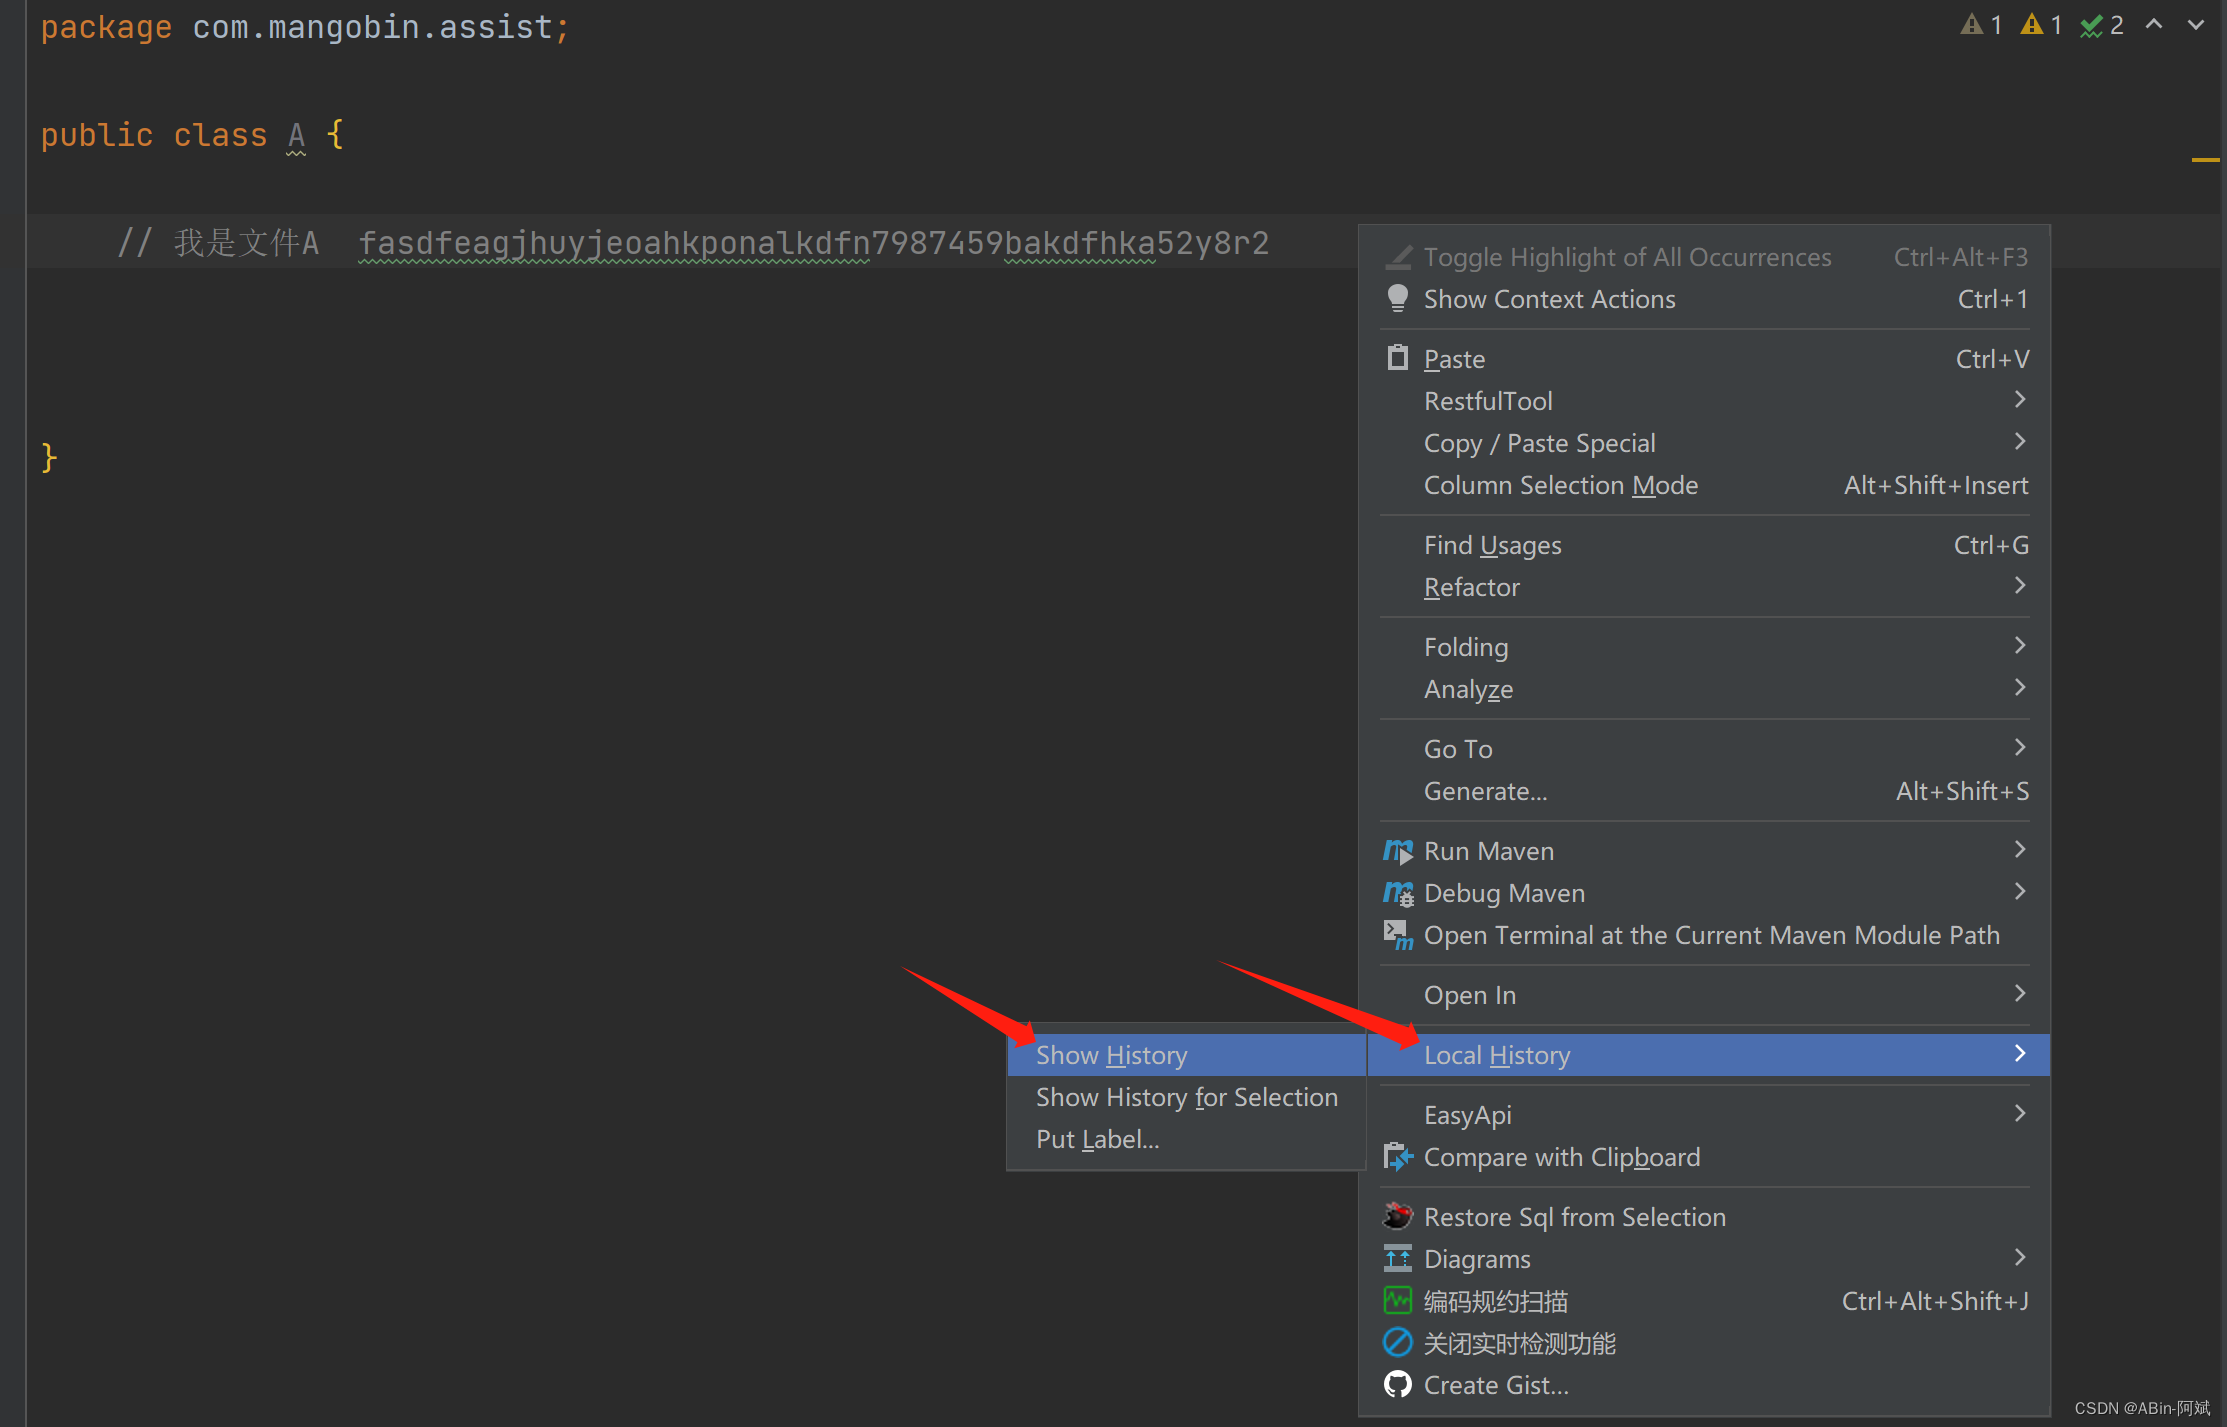Toggle highlight of all occurrences

[1623, 255]
